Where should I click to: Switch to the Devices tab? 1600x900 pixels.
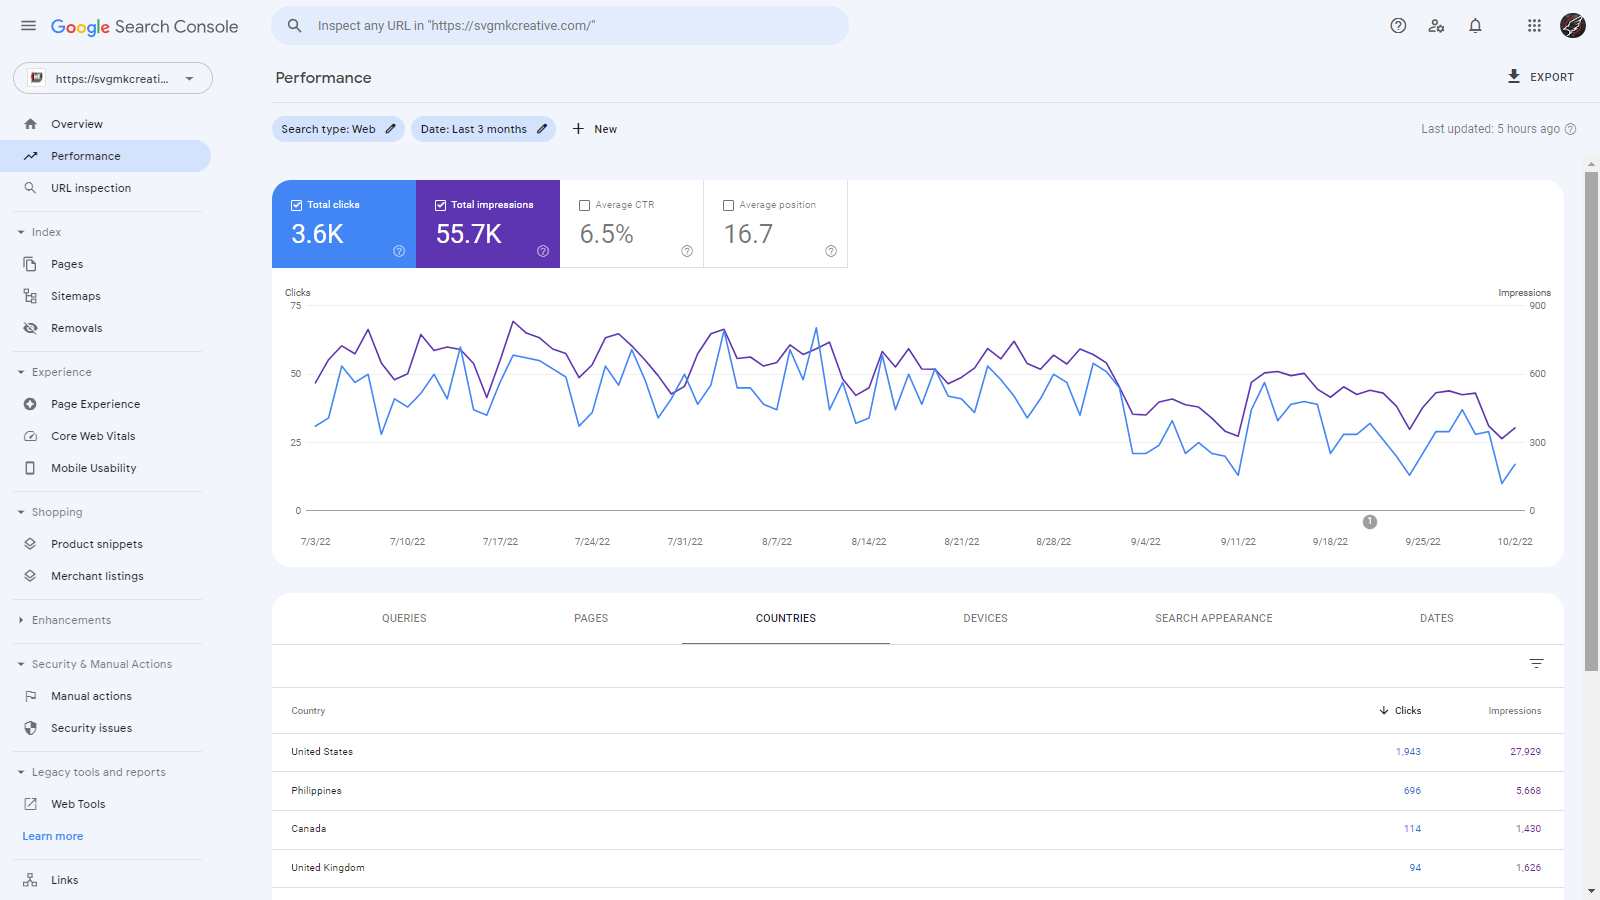pyautogui.click(x=985, y=618)
